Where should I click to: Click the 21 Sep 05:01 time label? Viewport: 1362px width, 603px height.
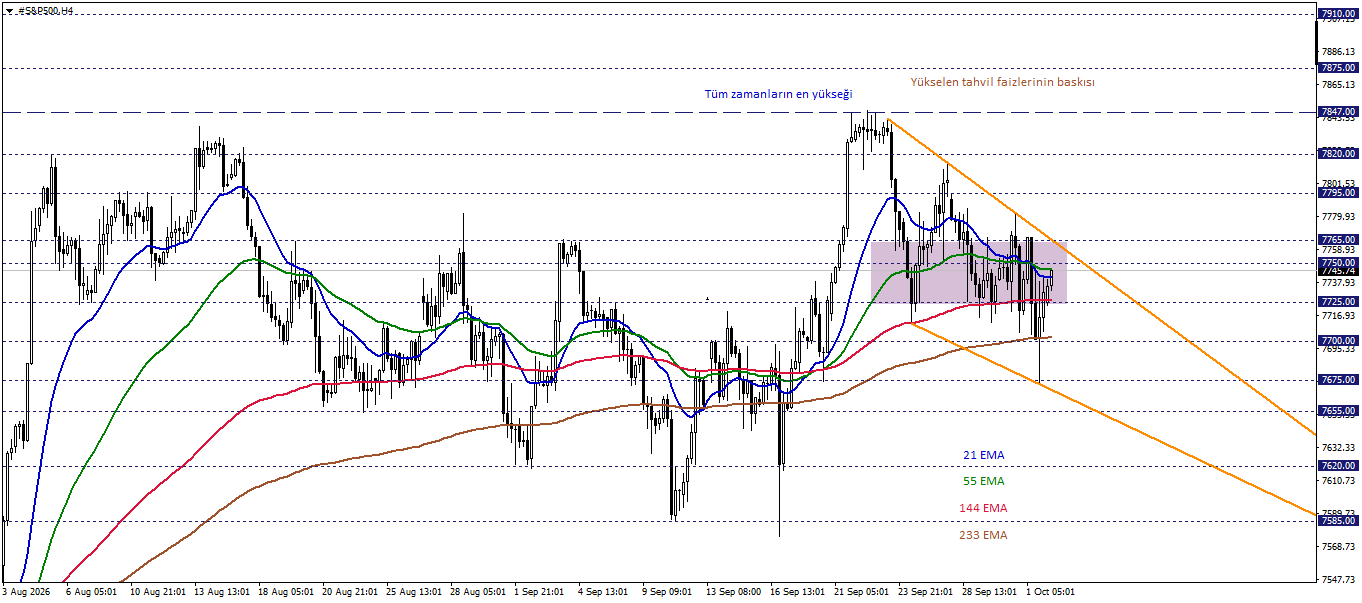click(x=862, y=592)
